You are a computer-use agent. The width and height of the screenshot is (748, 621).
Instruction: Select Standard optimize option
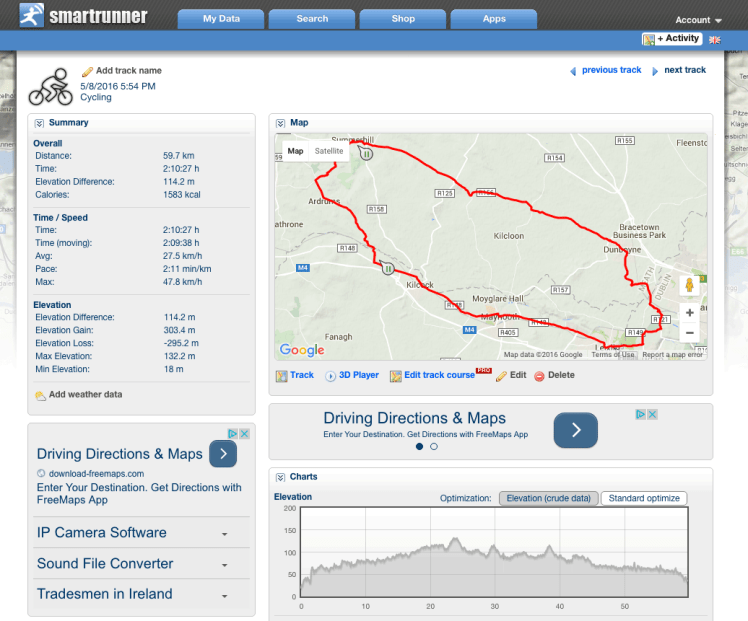pos(644,498)
